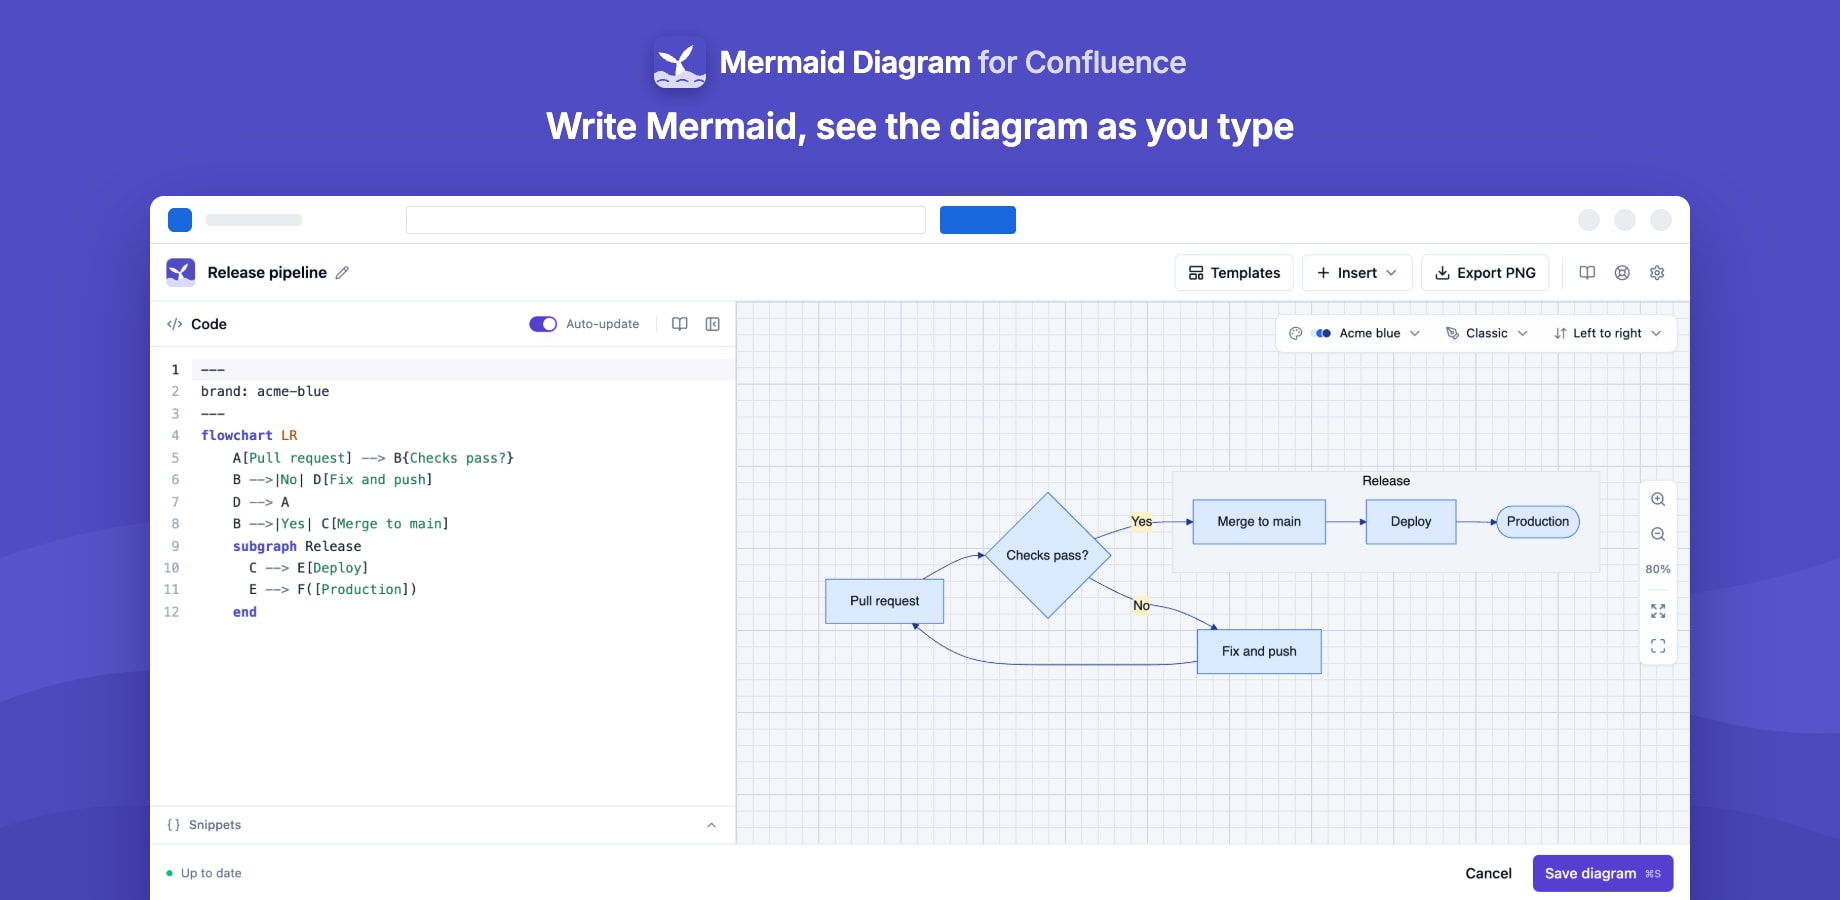Select the Production node in the diagram
Screen dimensions: 1840x900
click(1538, 521)
